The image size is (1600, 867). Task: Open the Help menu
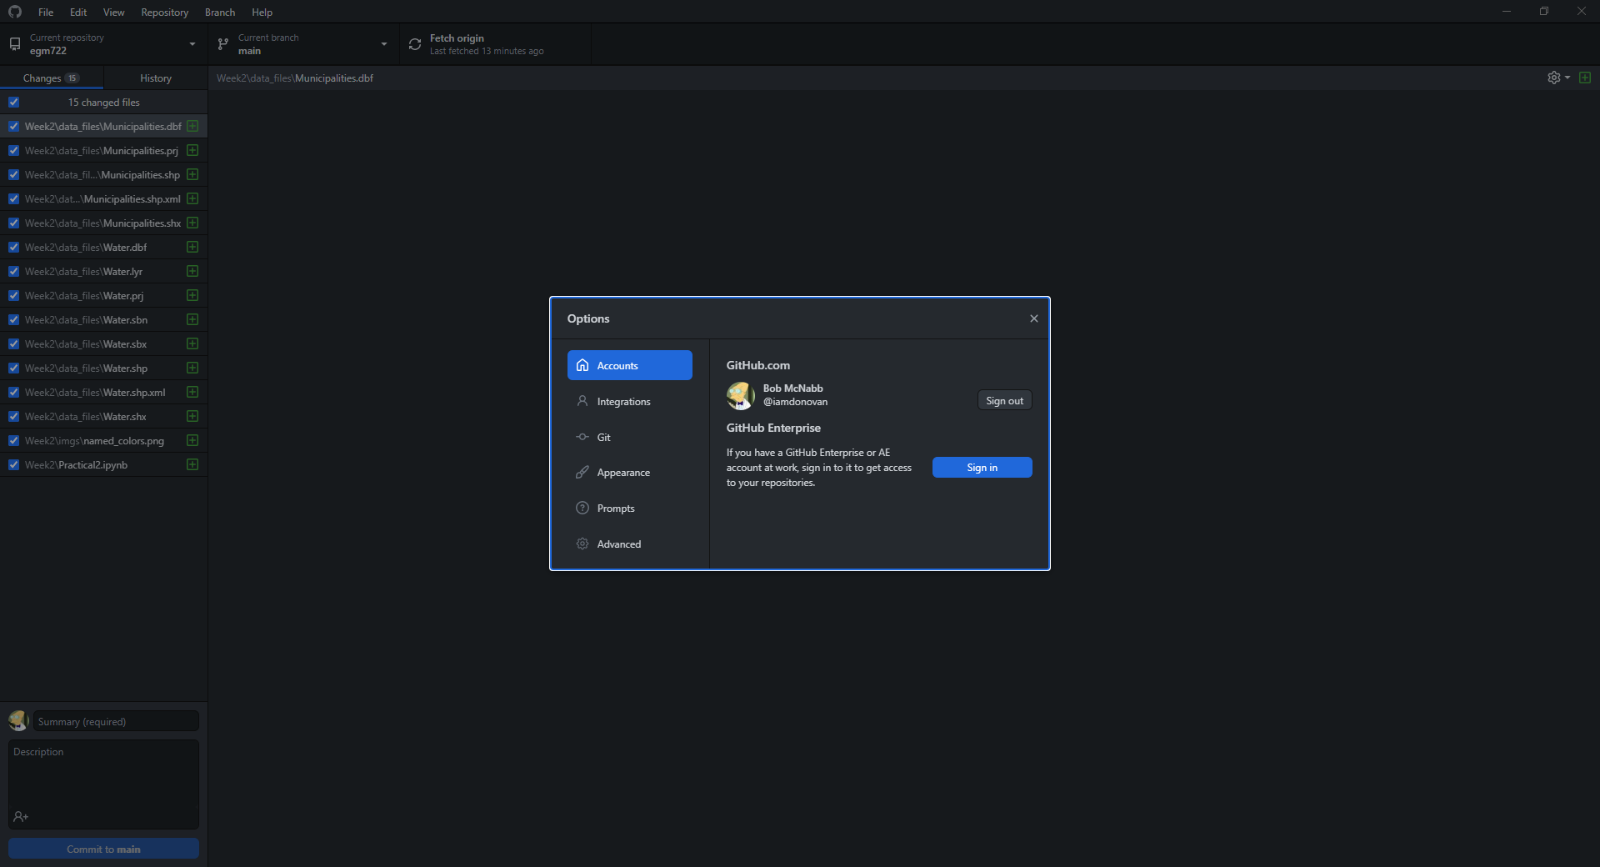(262, 12)
